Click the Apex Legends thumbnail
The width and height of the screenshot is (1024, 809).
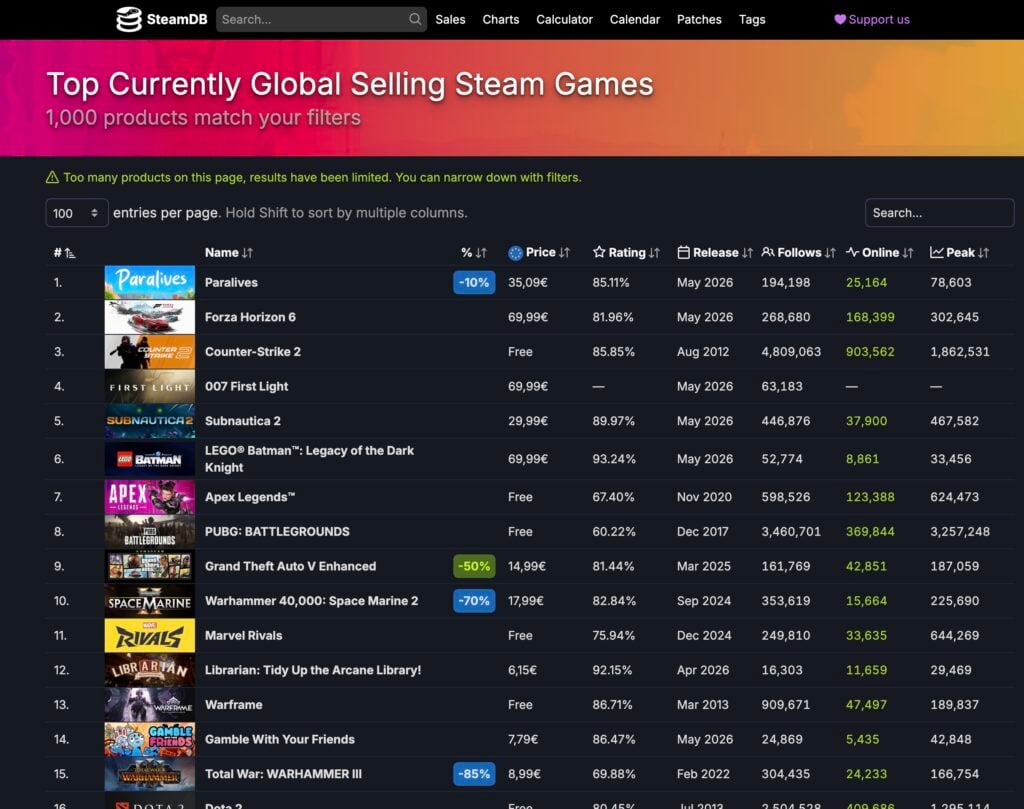tap(150, 497)
